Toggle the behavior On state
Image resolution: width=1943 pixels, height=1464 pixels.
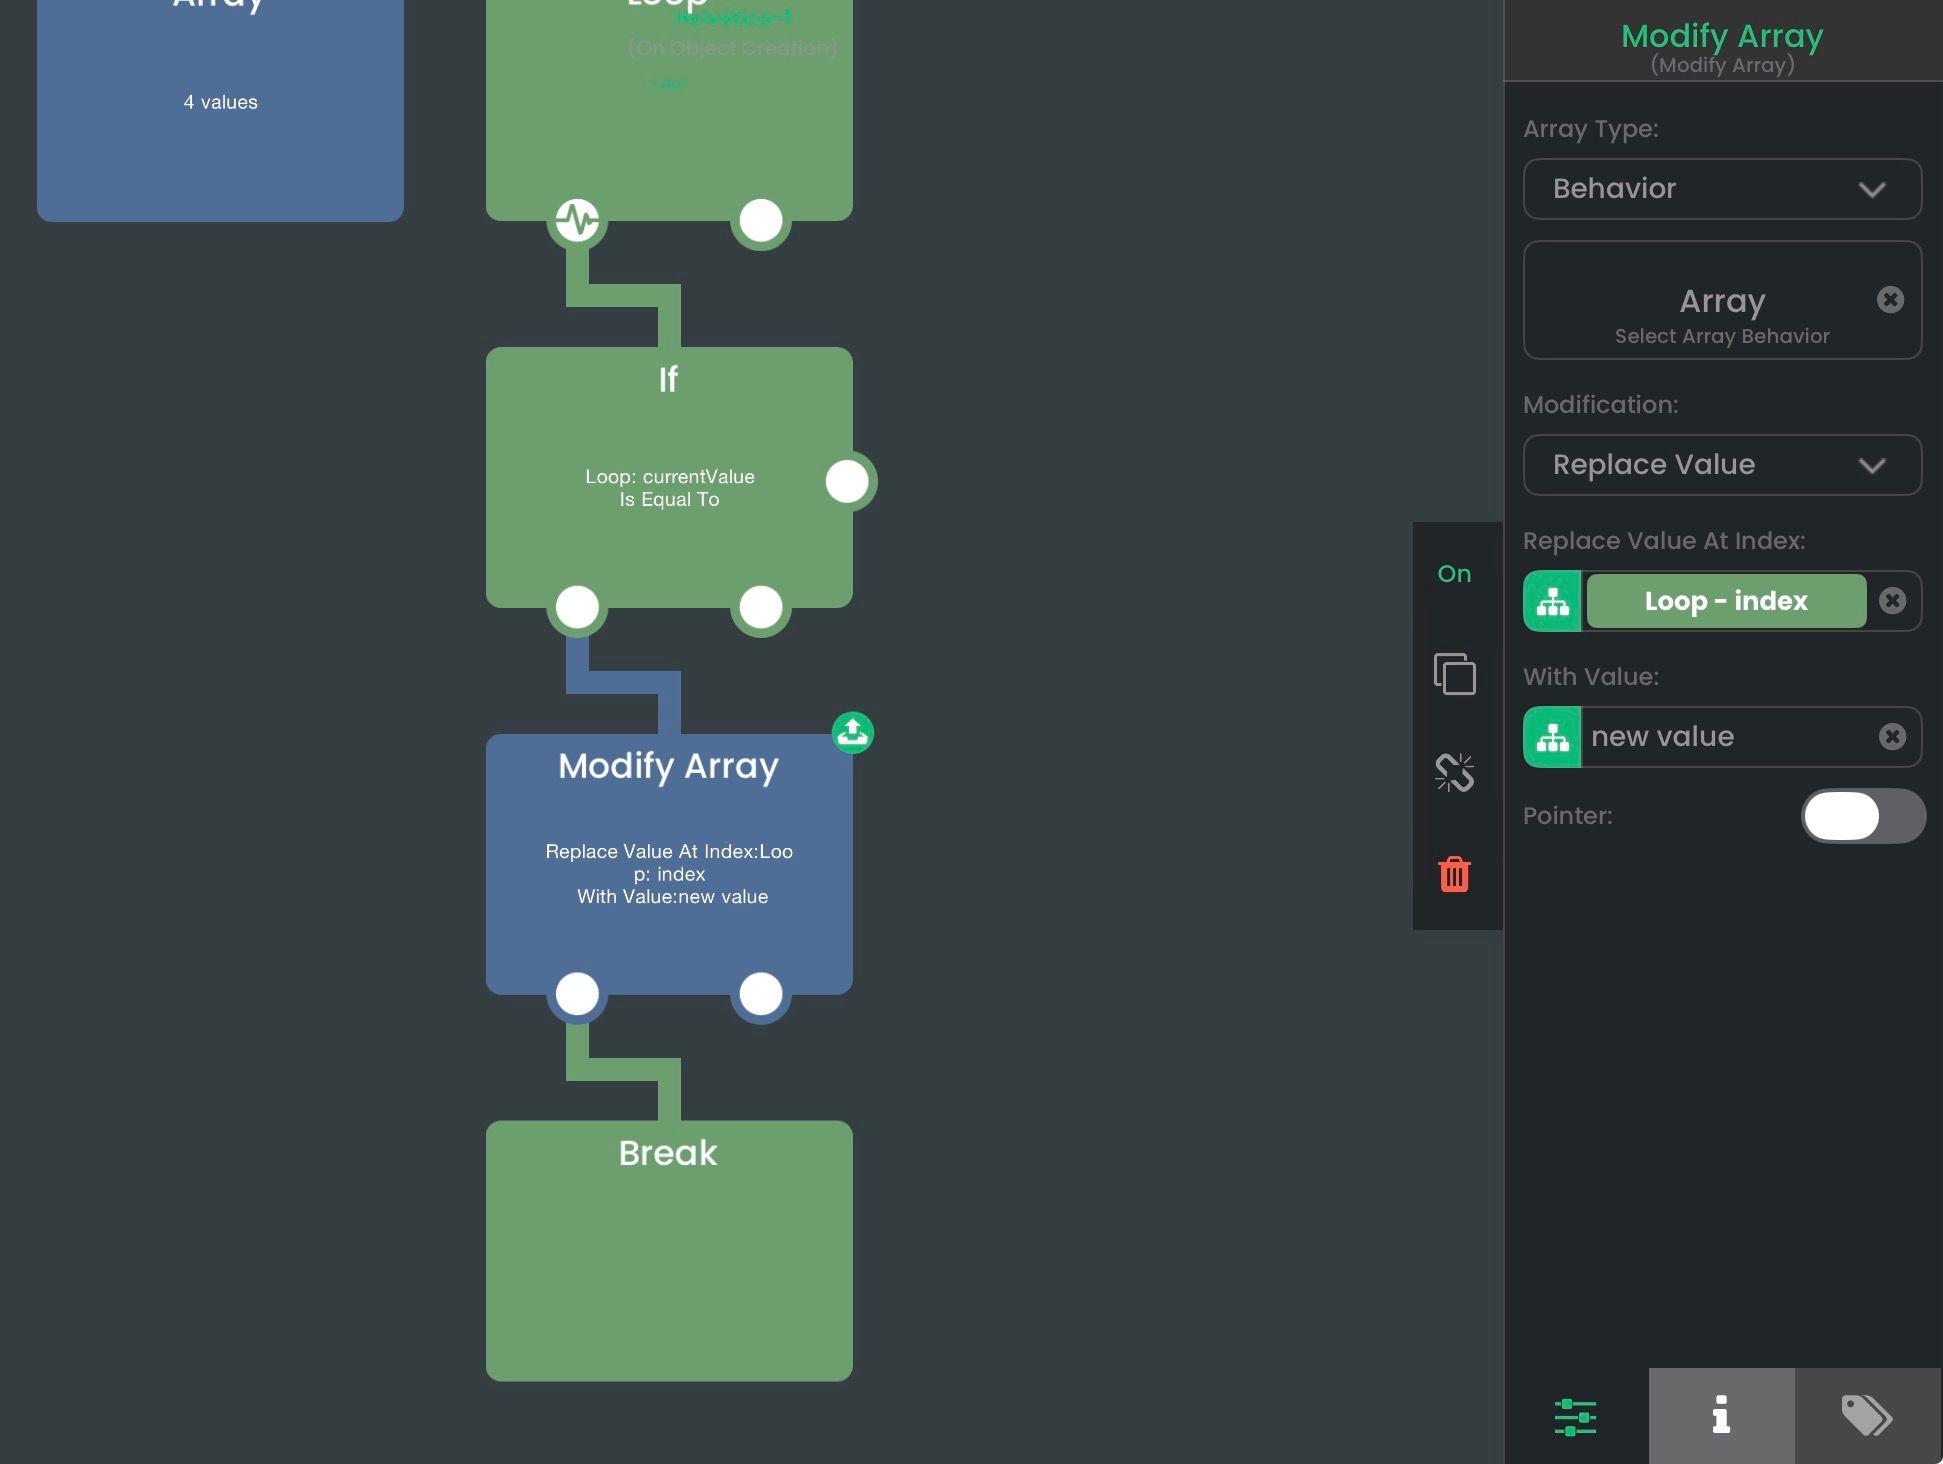point(1454,574)
